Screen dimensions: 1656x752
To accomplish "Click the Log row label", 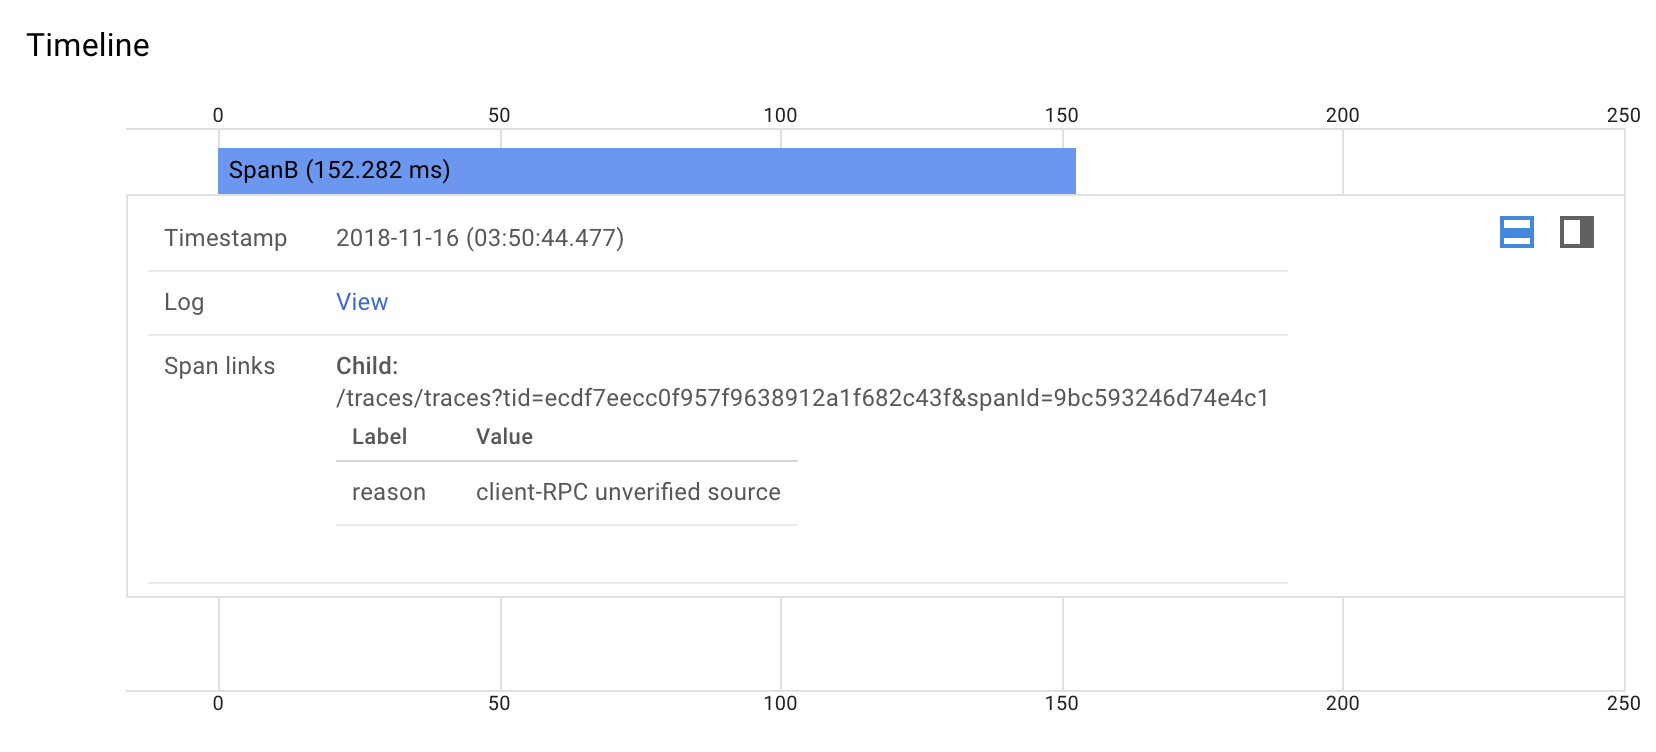I will coord(184,302).
